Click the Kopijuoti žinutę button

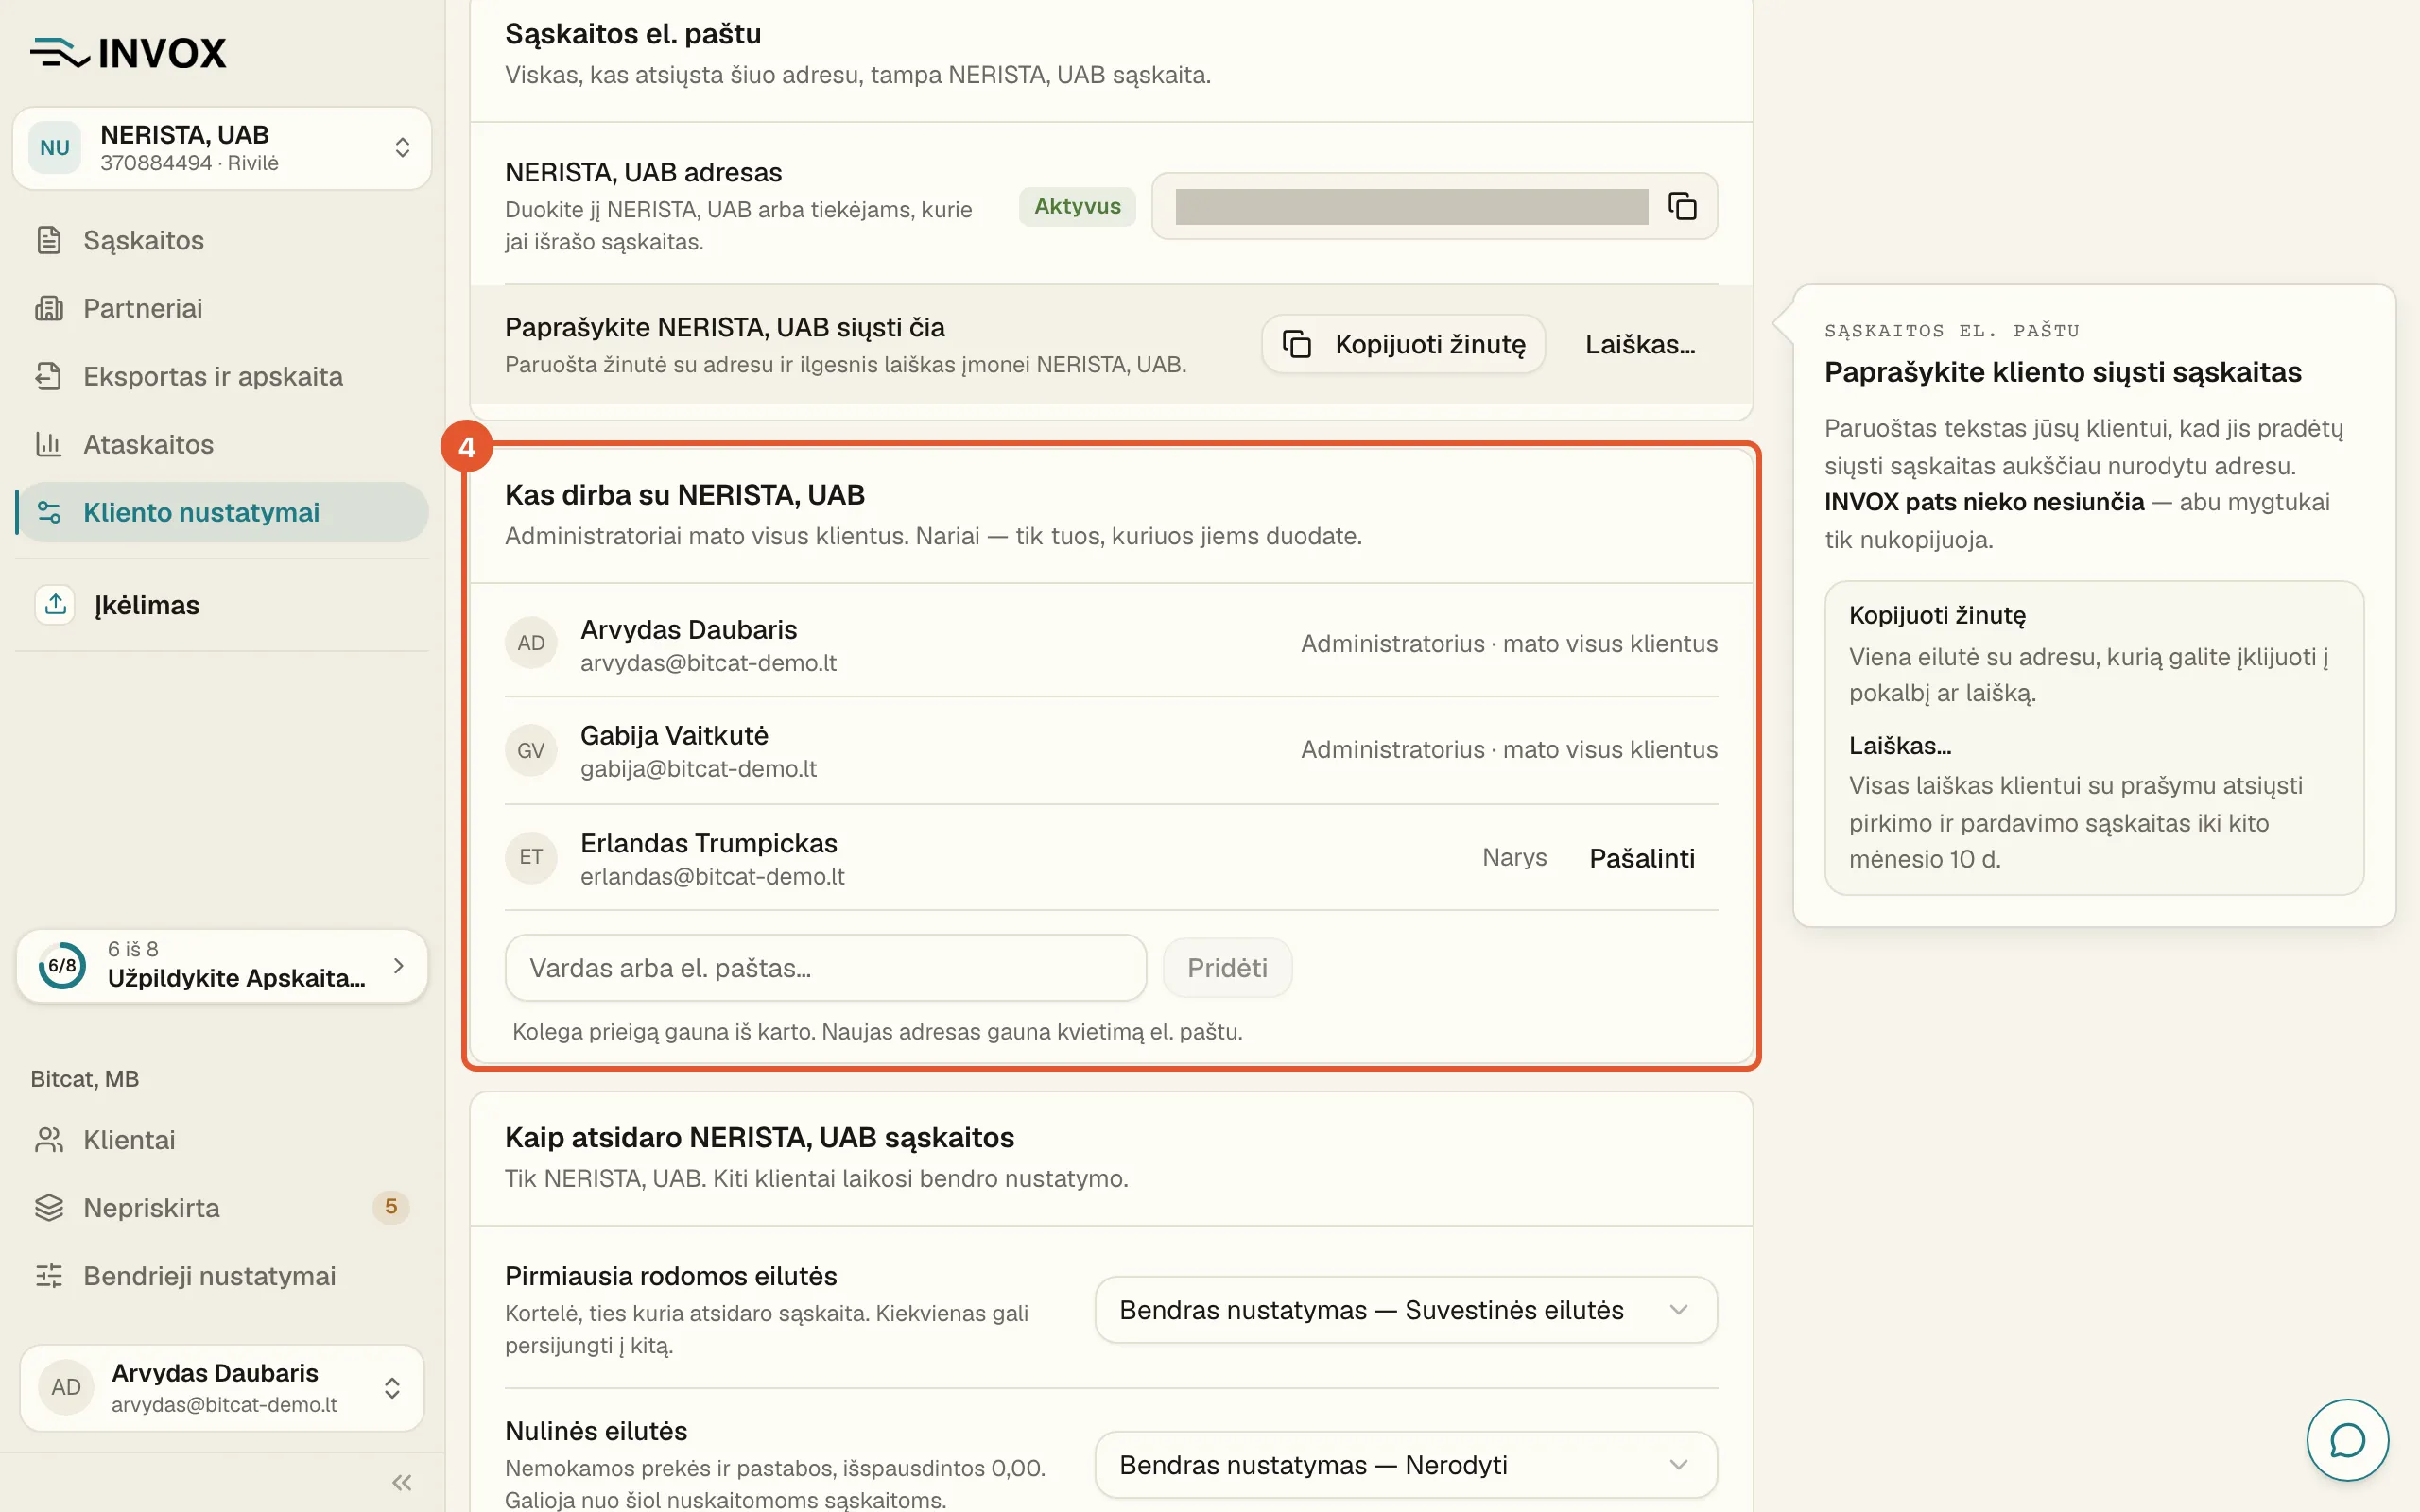pyautogui.click(x=1403, y=344)
